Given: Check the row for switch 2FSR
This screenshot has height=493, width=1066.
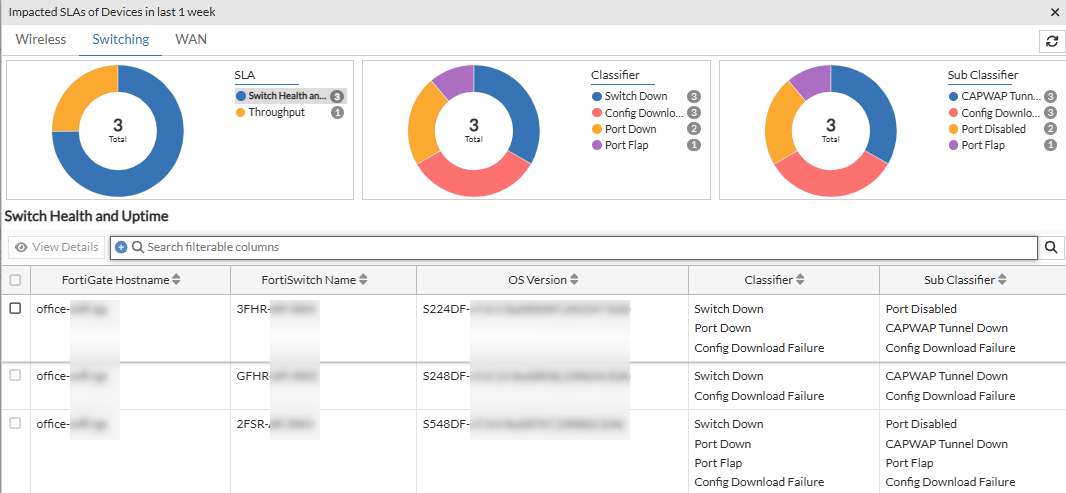Looking at the screenshot, I should point(15,423).
